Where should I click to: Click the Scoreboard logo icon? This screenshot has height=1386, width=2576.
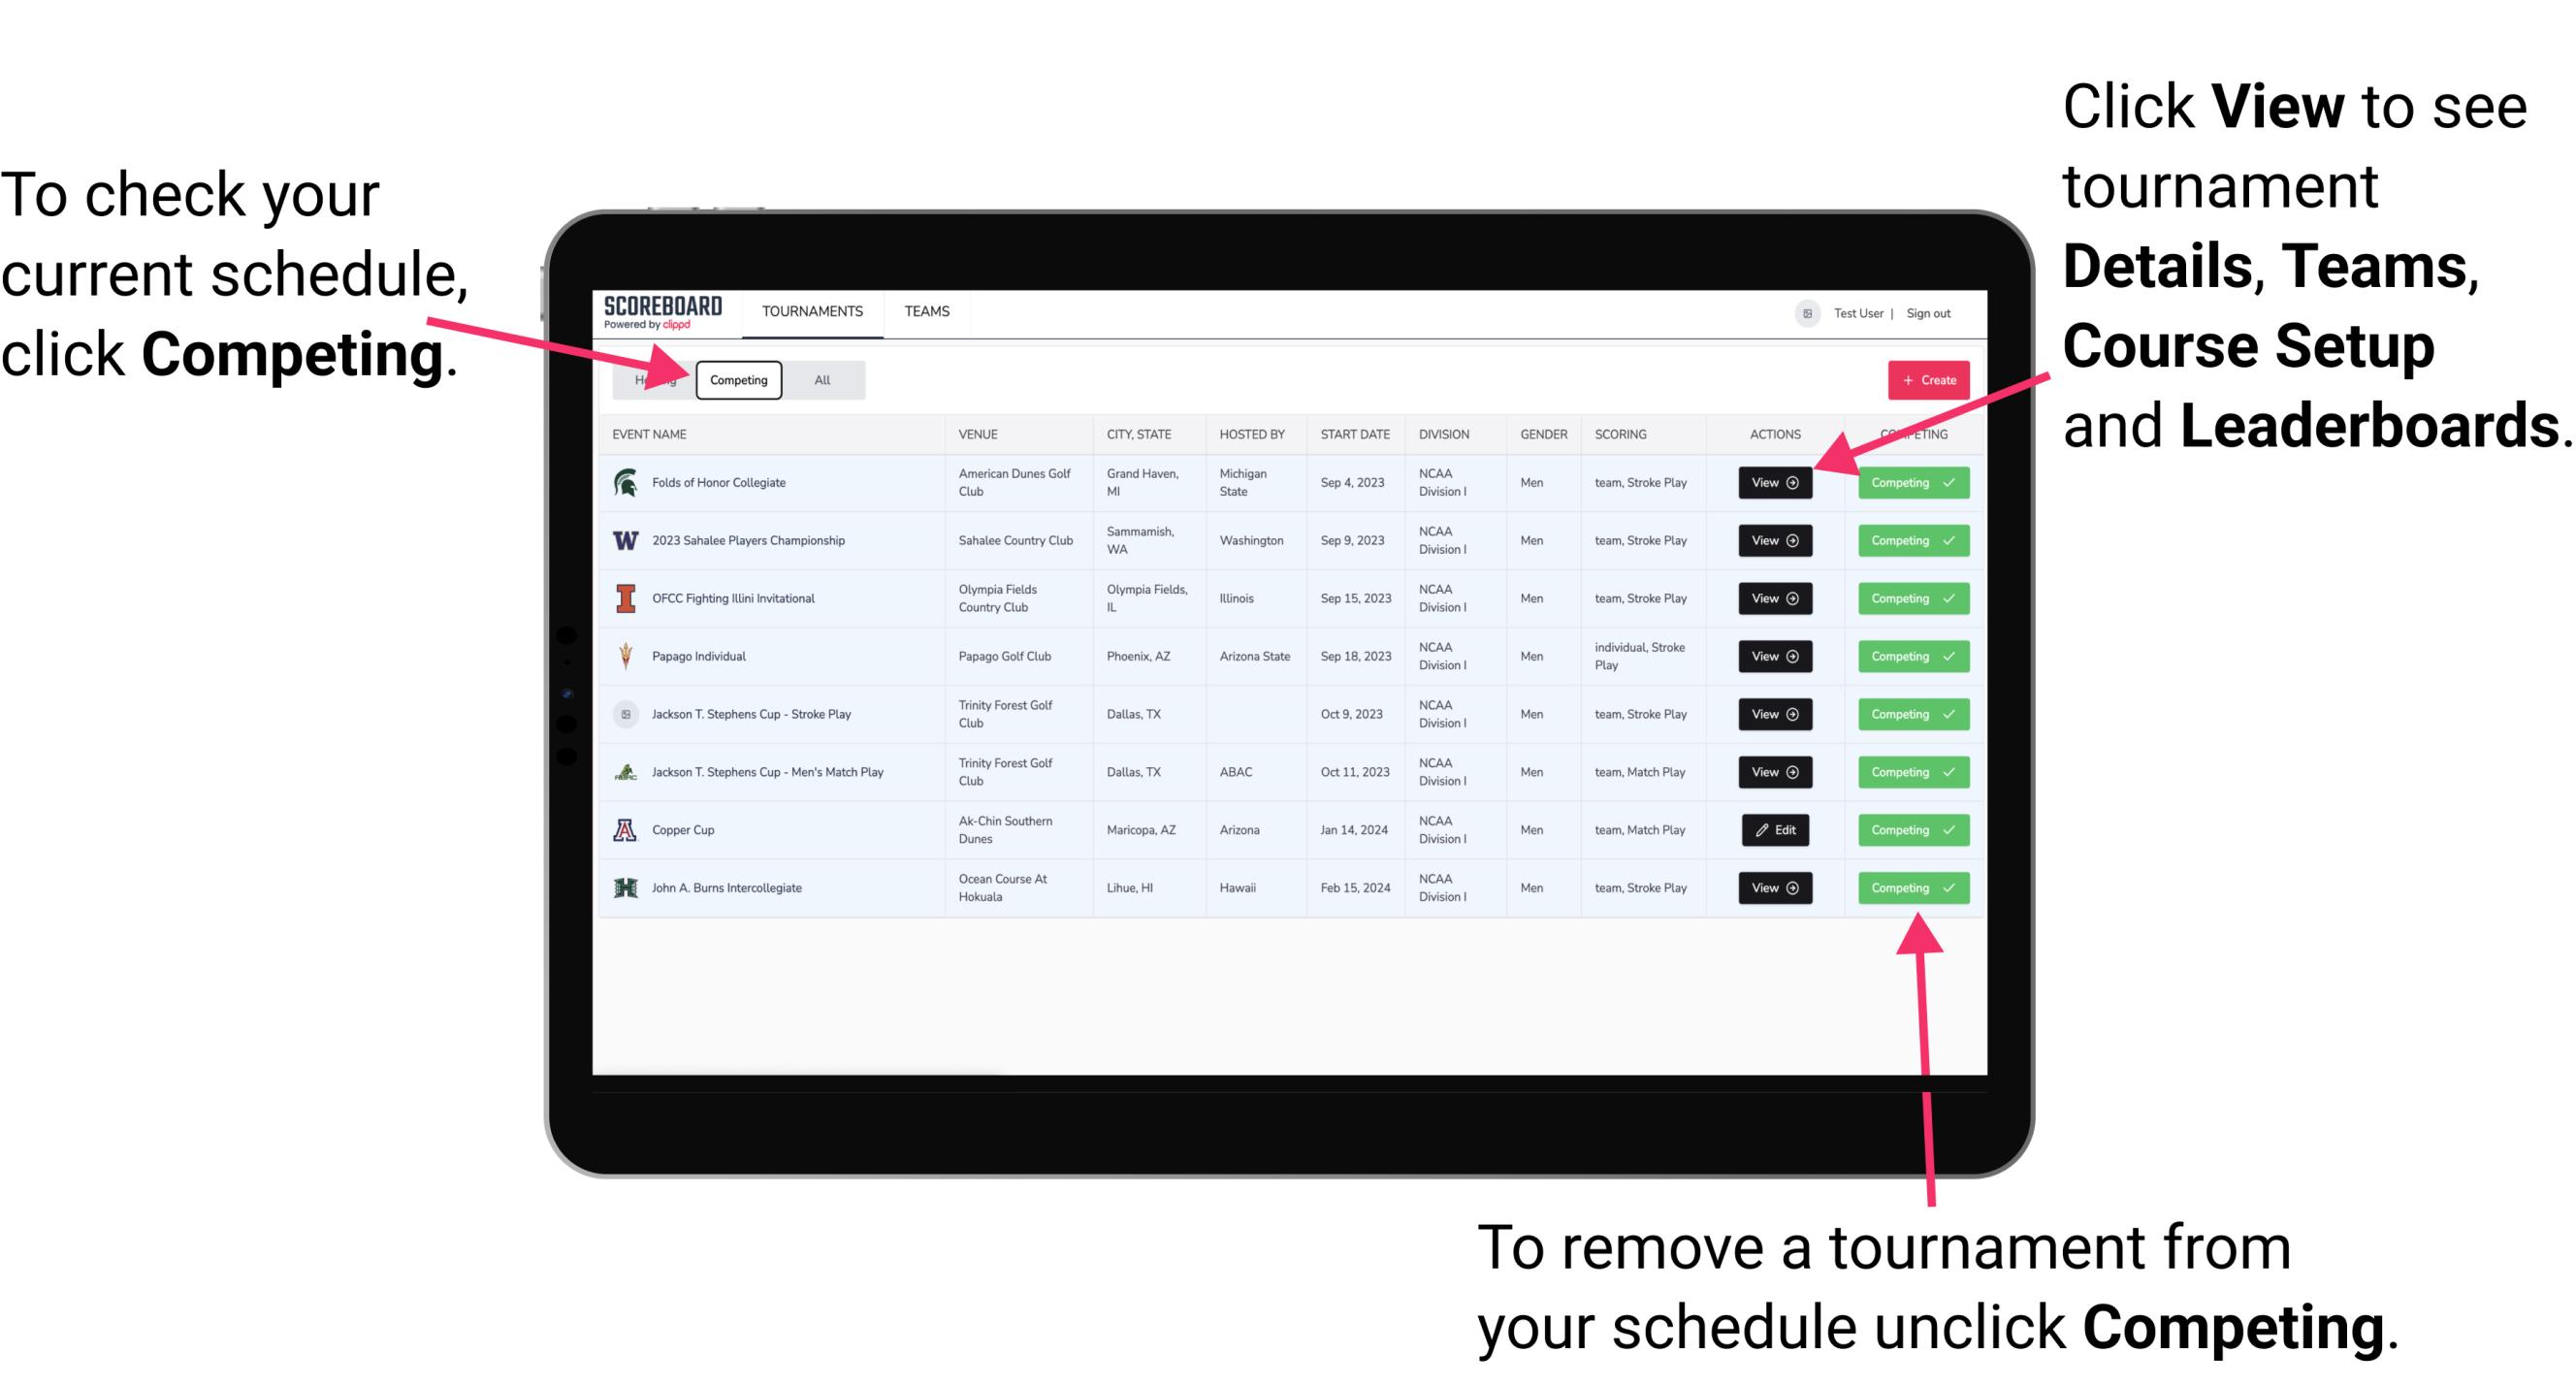point(667,312)
